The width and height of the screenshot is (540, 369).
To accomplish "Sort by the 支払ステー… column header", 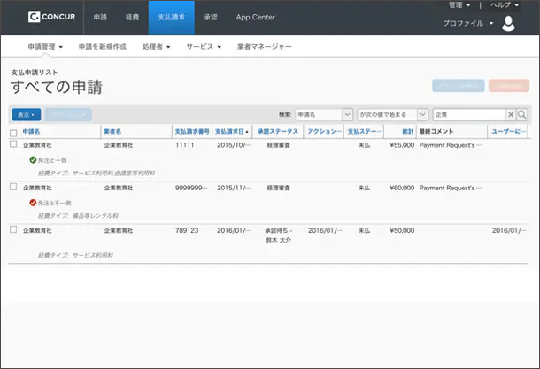I will pos(364,131).
